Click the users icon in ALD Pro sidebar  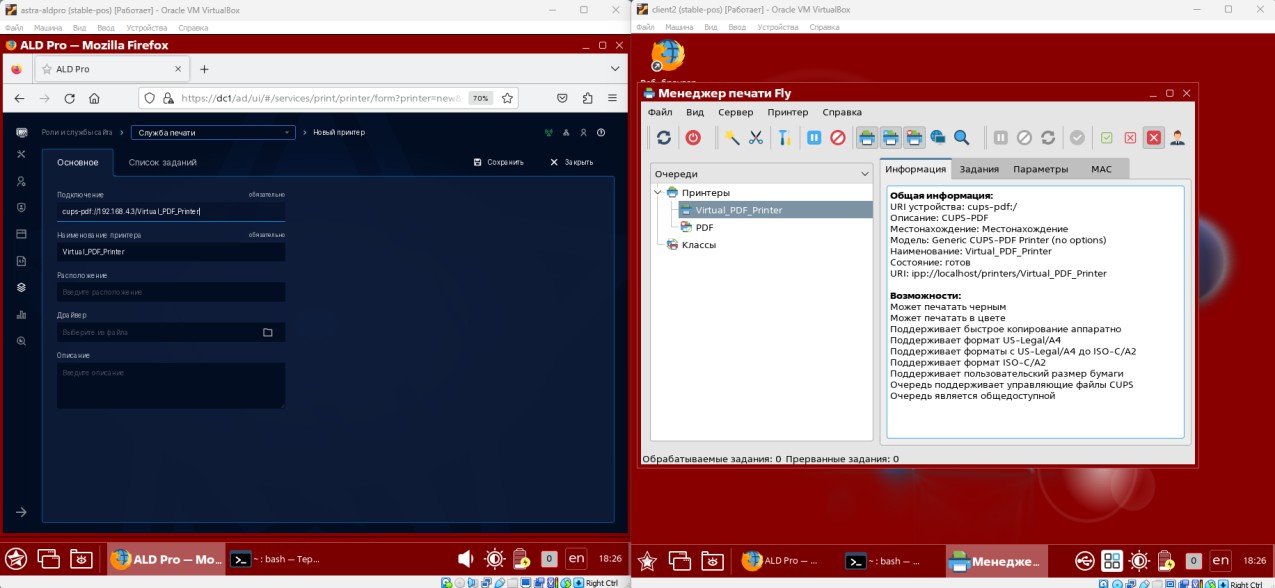click(x=22, y=181)
